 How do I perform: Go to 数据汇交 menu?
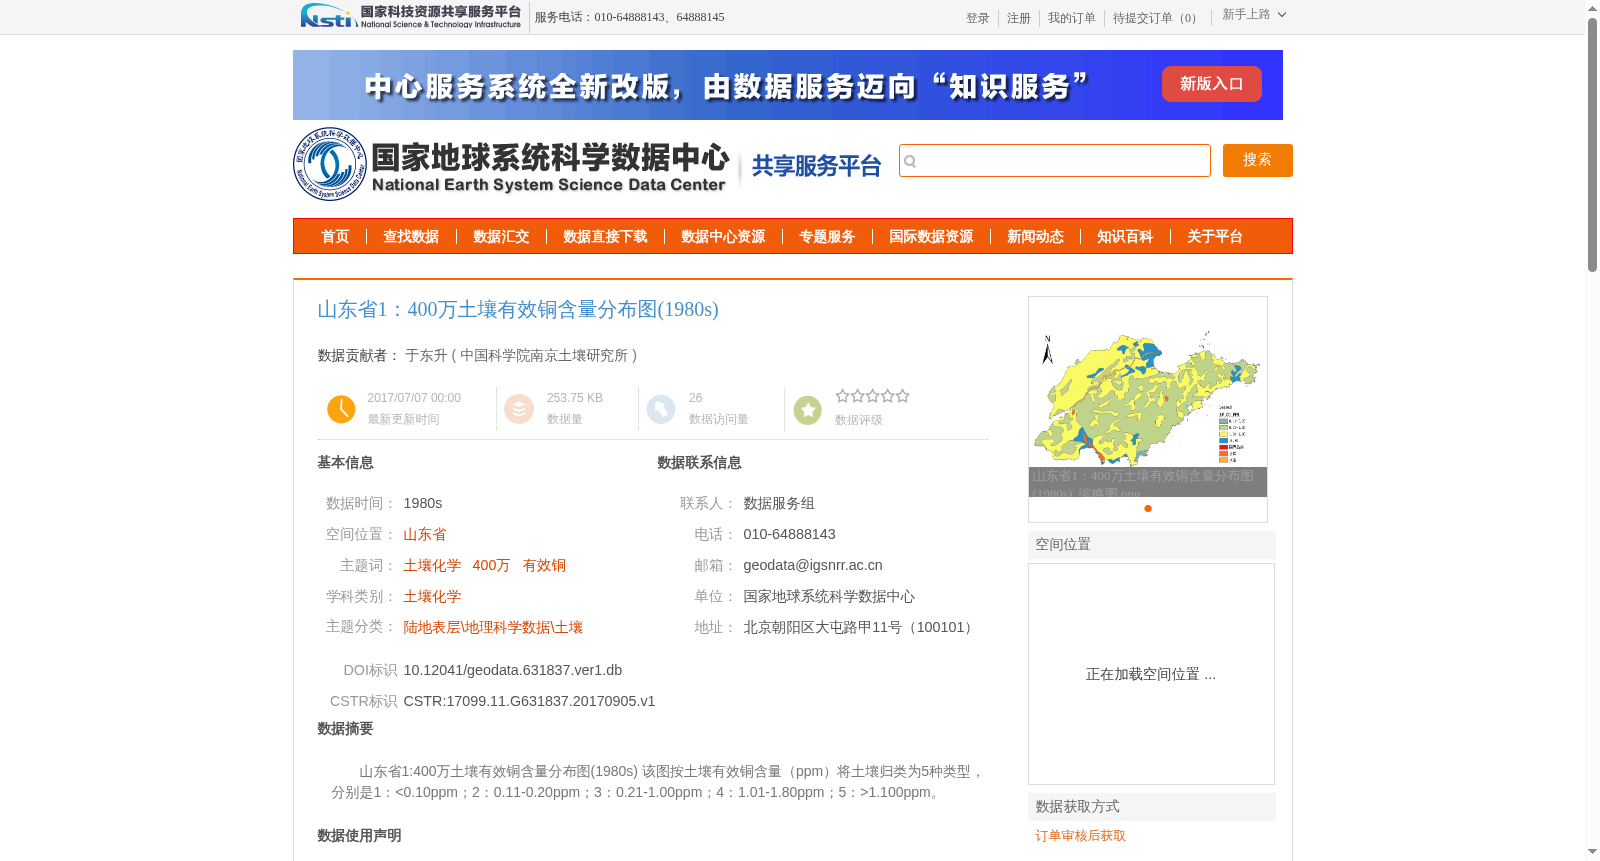click(x=501, y=237)
